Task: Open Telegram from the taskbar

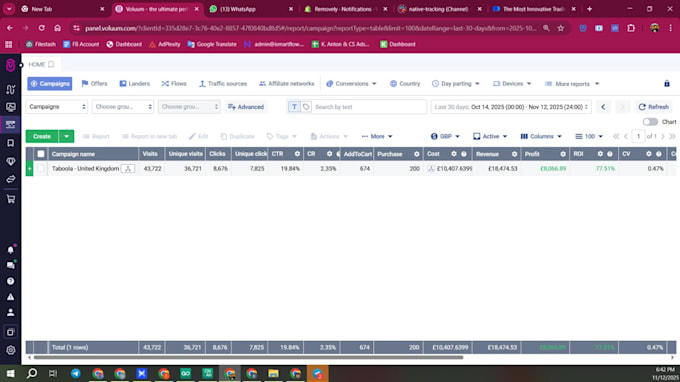Action: click(x=75, y=373)
